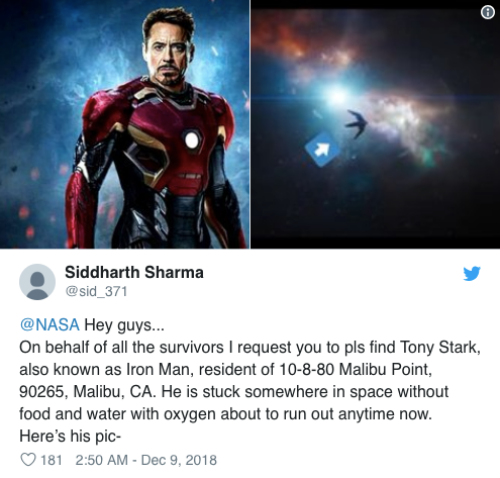
Task: Click the Twitter bird logo
Action: [472, 273]
